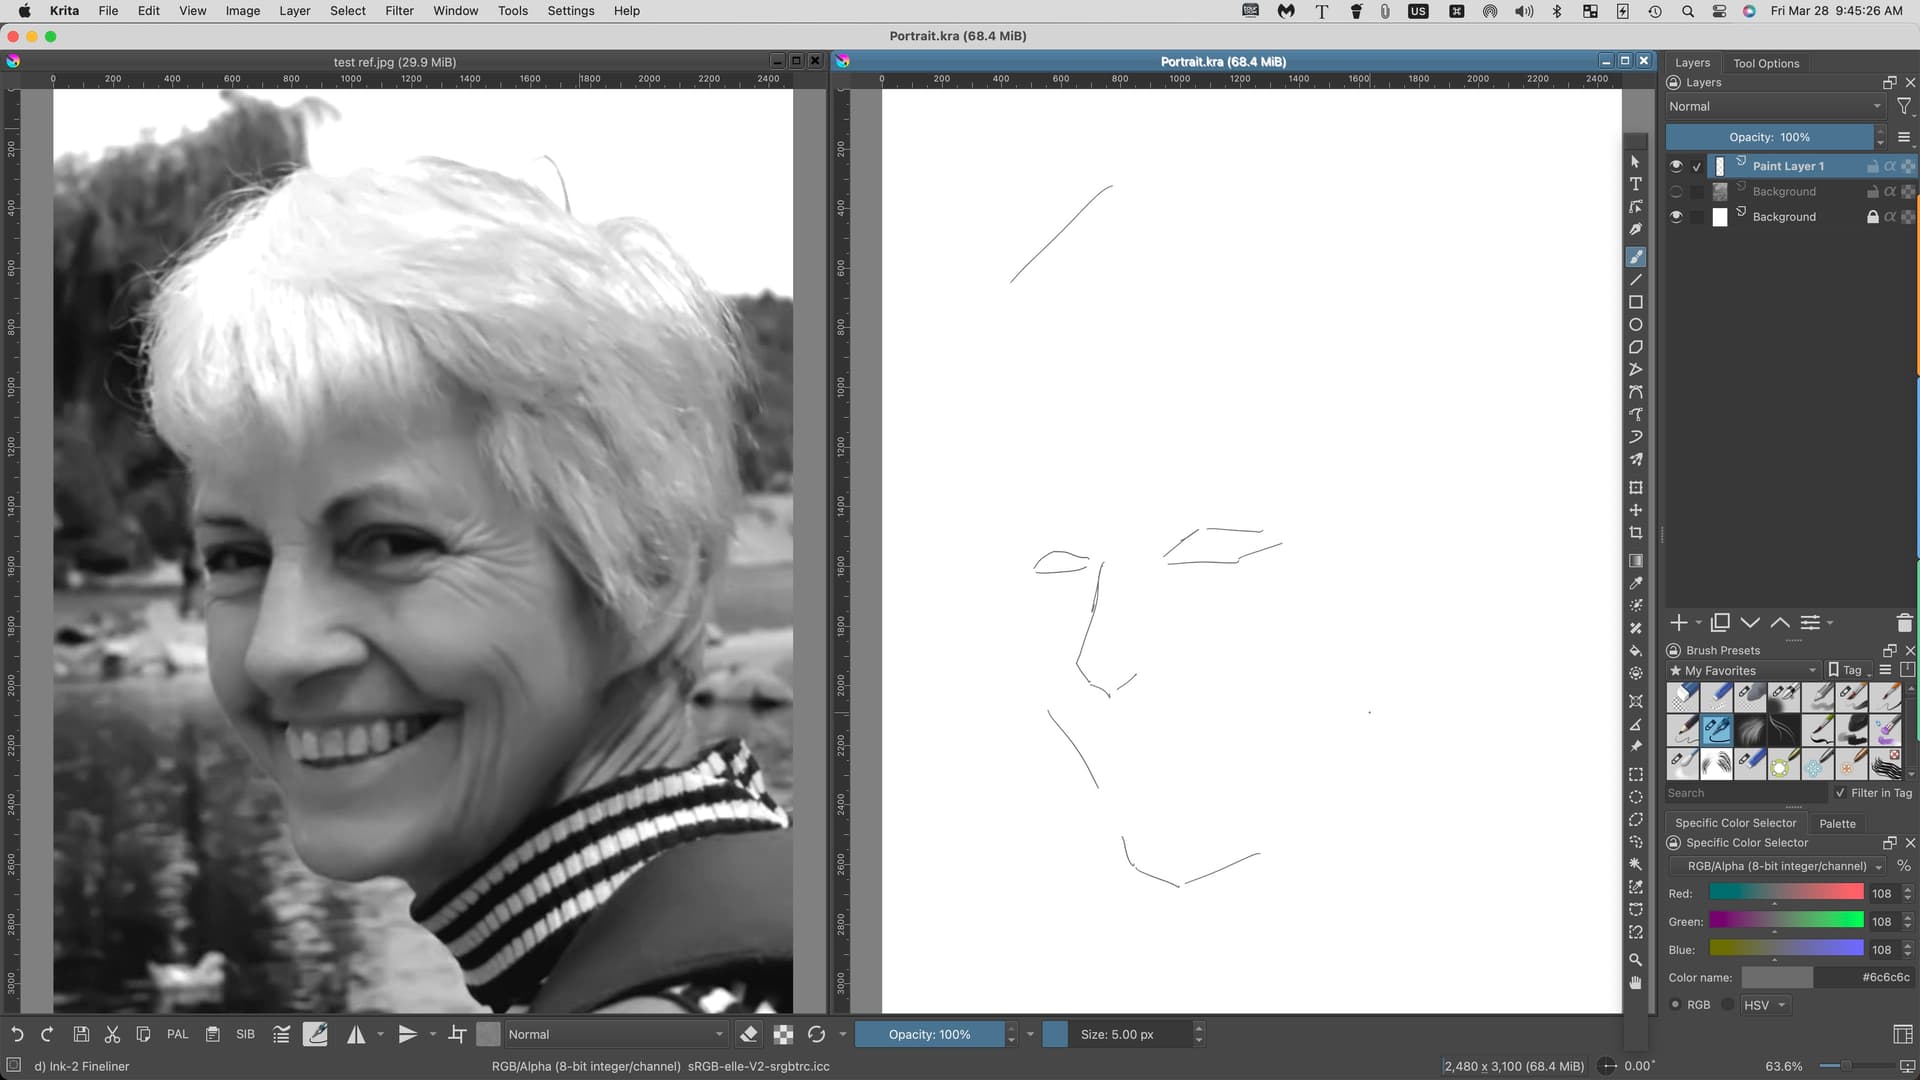Hide Paint Layer 1 visibility eye
This screenshot has height=1080, width=1920.
point(1676,166)
